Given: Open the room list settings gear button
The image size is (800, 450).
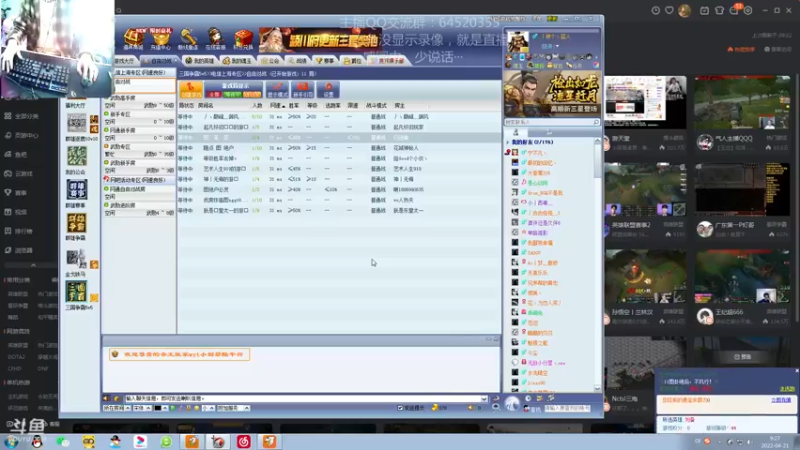Looking at the screenshot, I should click(x=328, y=89).
